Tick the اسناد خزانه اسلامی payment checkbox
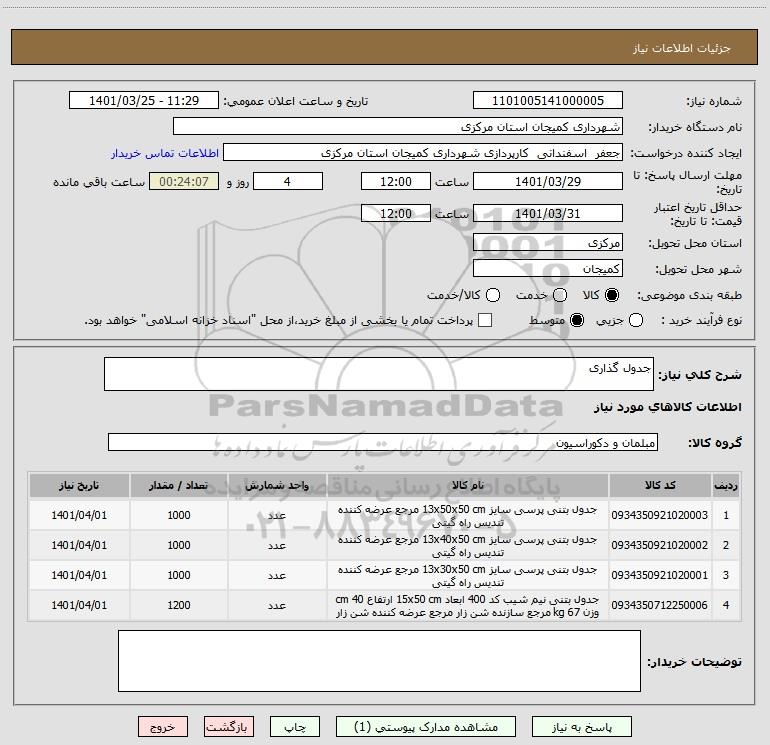This screenshot has height=745, width=770. coord(485,320)
